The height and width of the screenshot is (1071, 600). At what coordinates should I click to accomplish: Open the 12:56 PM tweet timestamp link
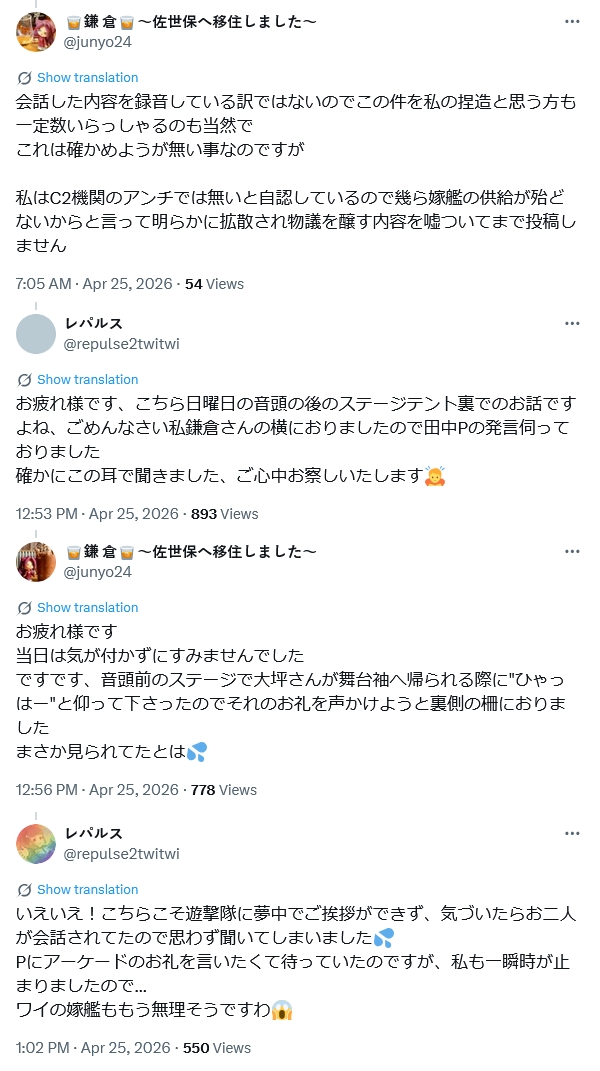pyautogui.click(x=97, y=790)
